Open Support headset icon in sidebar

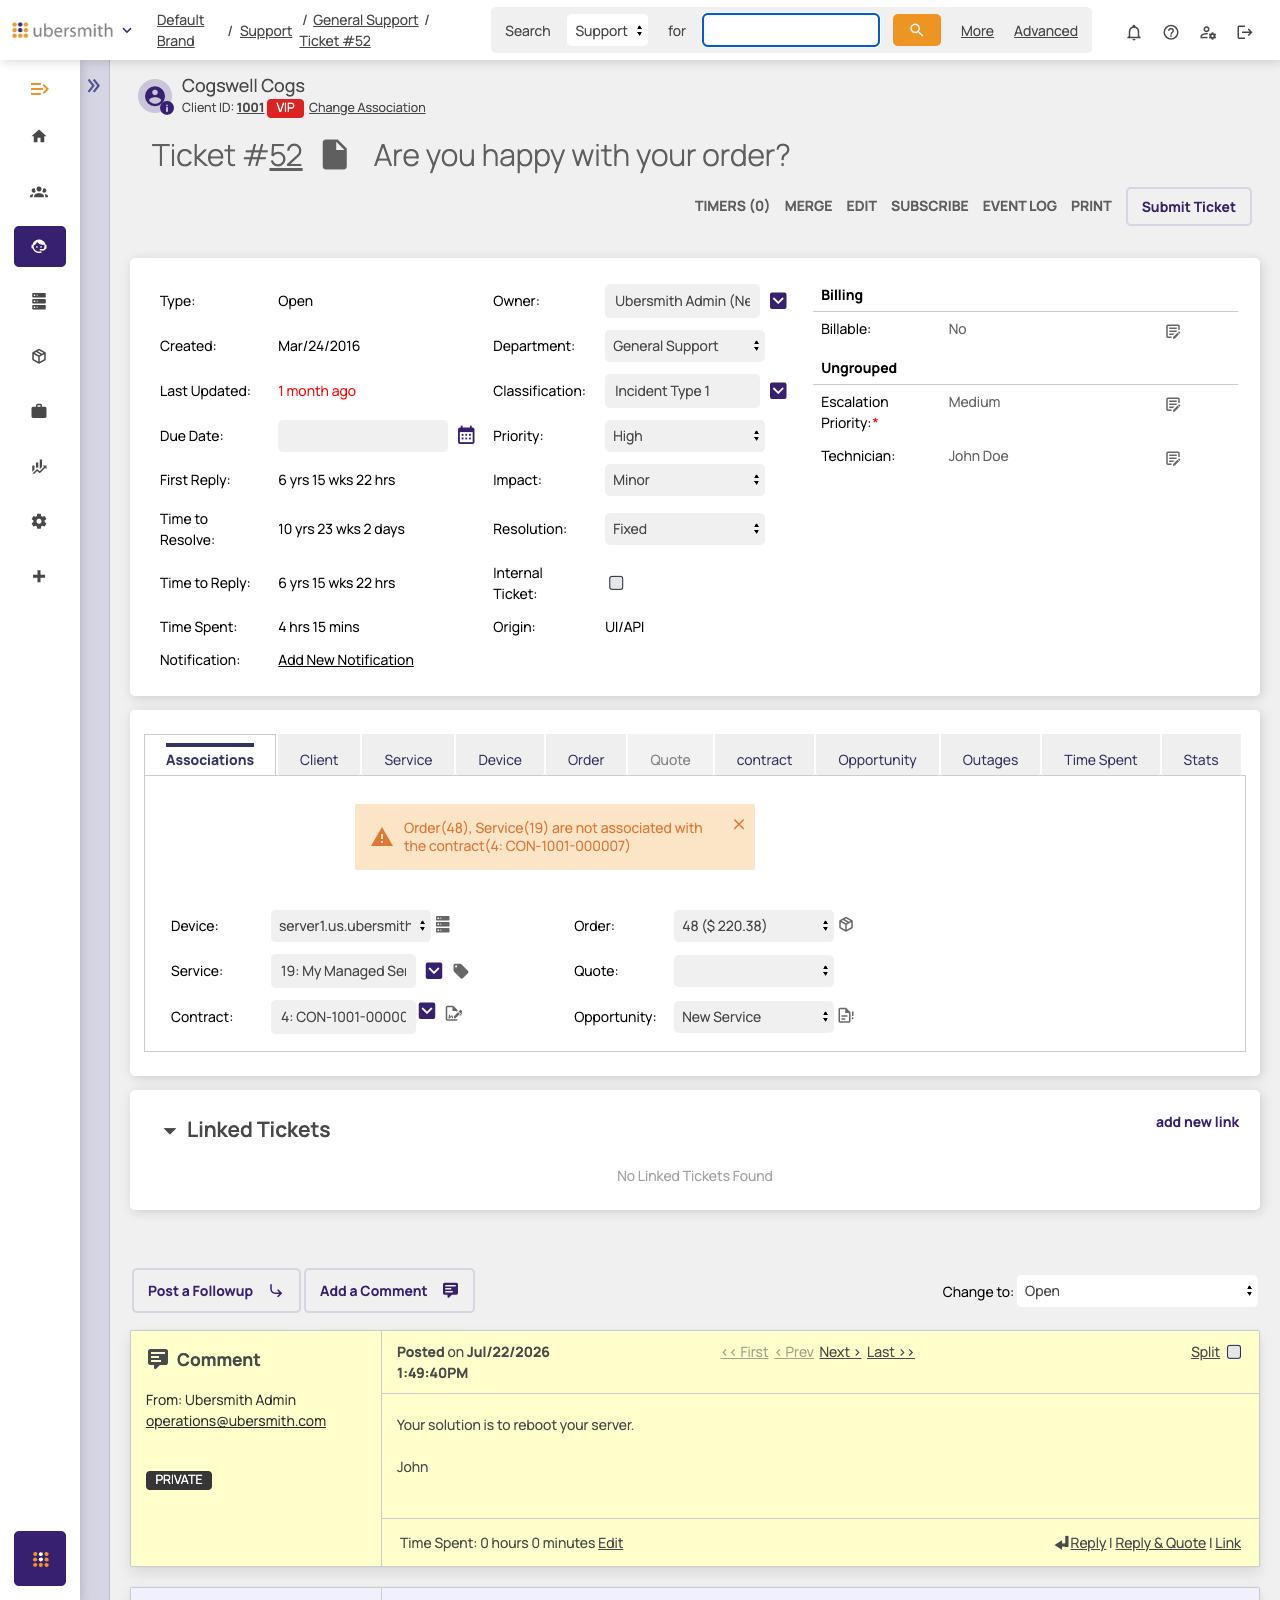coord(40,246)
